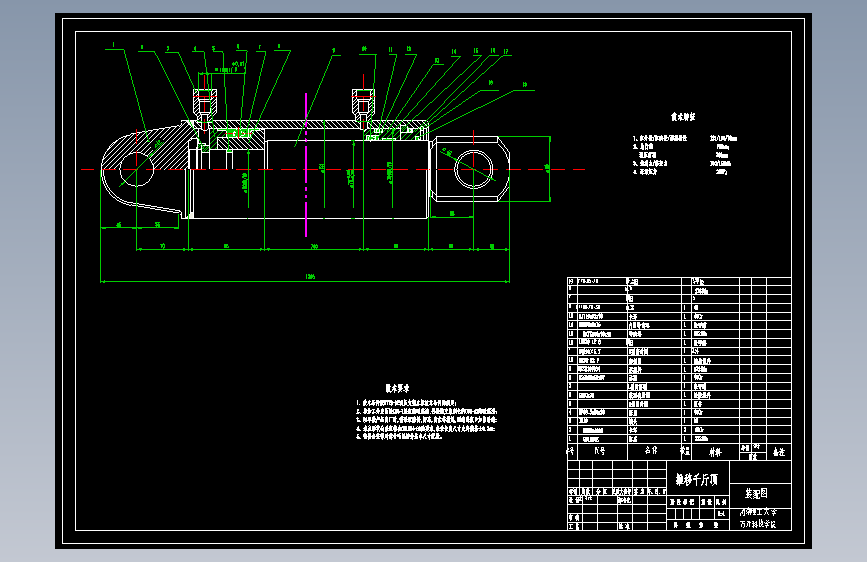Screen dimensions: 867x562
Task: Click the 万方科技学院 text
Action: 758,524
